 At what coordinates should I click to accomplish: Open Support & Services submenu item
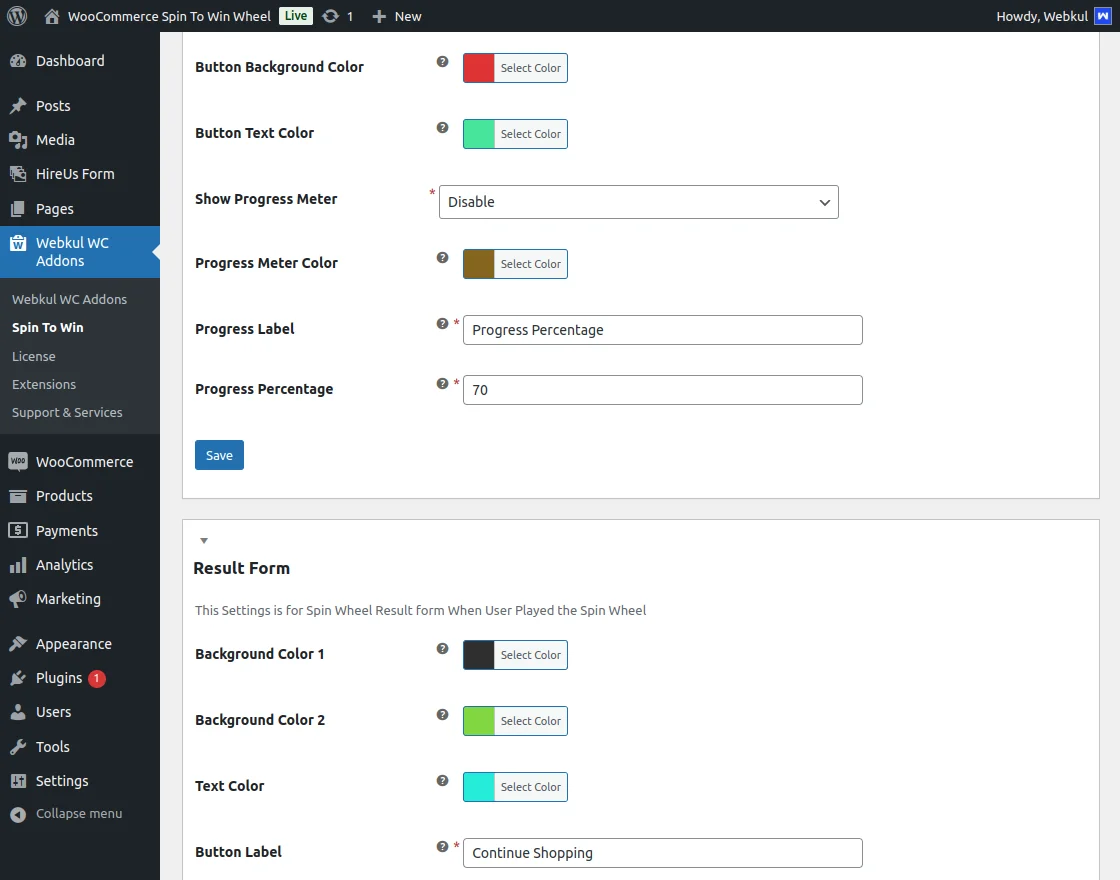[x=67, y=412]
